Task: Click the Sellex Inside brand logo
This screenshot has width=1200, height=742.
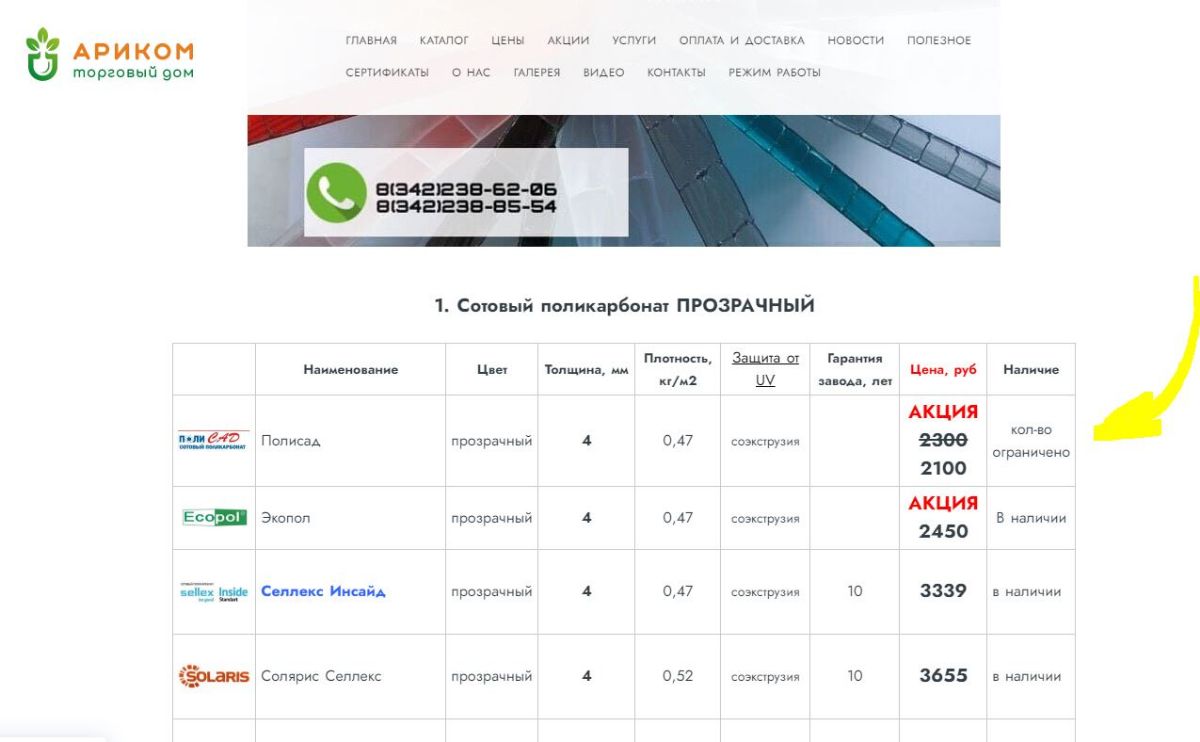Action: coord(214,592)
